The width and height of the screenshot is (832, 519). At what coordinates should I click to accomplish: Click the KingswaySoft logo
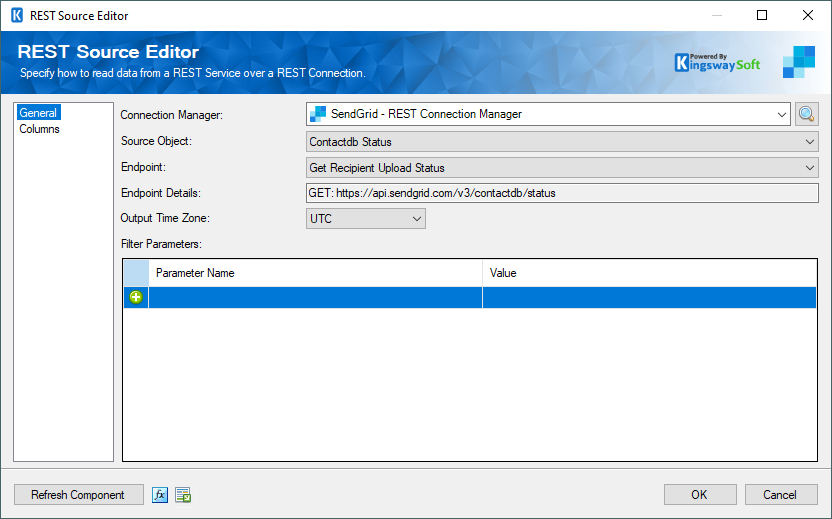click(717, 63)
